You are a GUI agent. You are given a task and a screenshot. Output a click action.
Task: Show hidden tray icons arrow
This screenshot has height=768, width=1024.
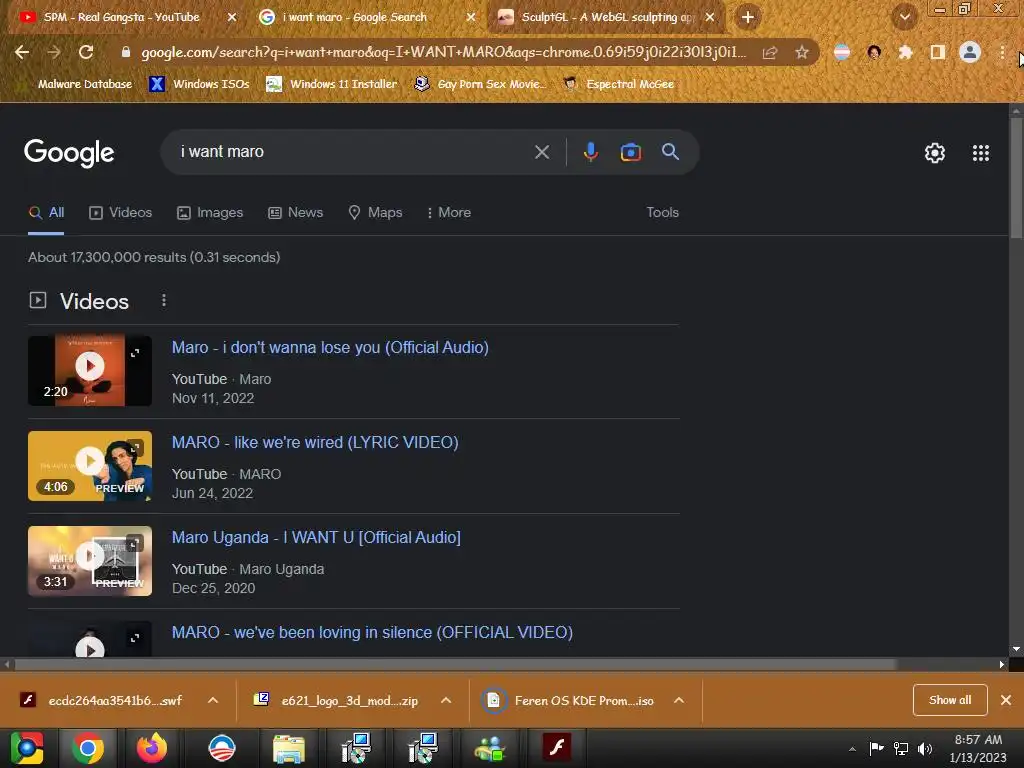[852, 749]
